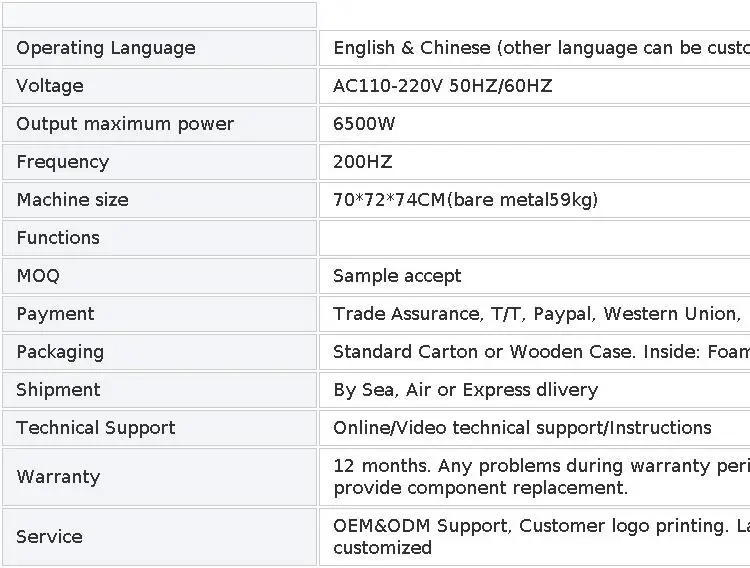Image resolution: width=750 pixels, height=568 pixels.
Task: Select the Functions row label
Action: coord(58,238)
